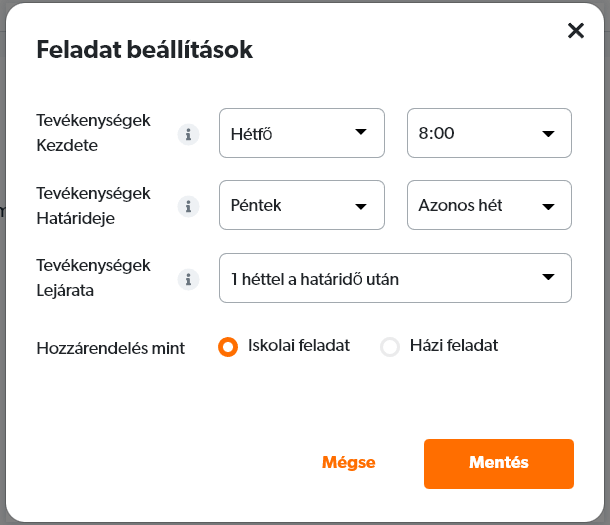
Task: Click the 'Tevékenységek Határideje' field label
Action: (93, 204)
